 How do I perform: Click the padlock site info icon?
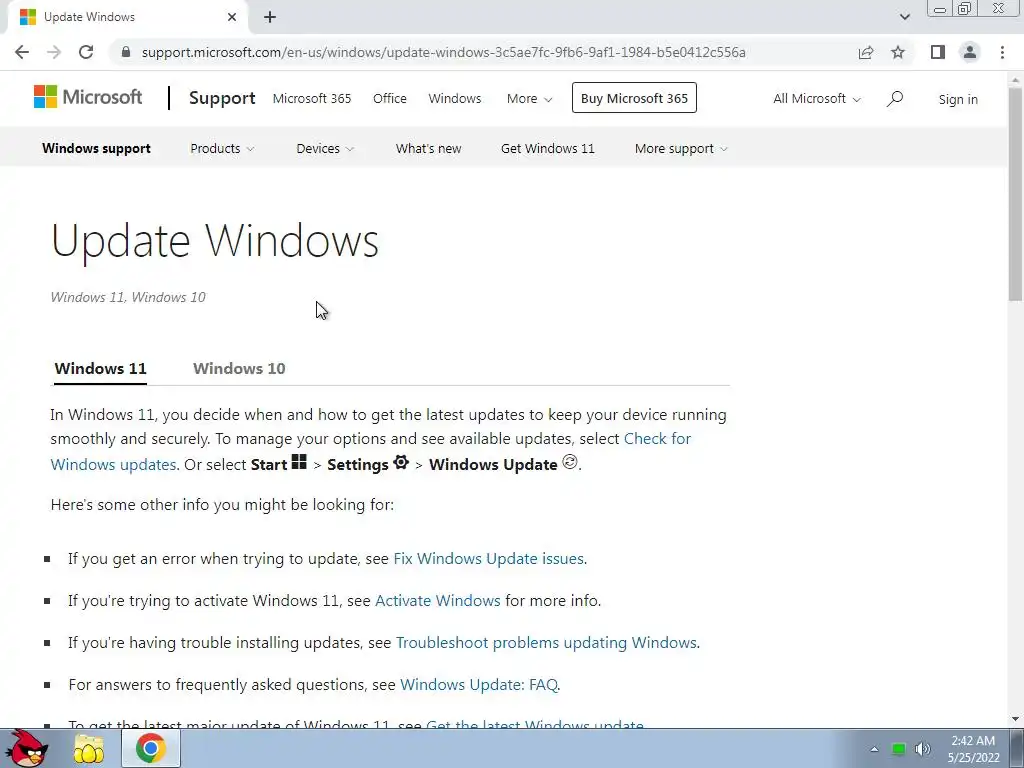pos(126,52)
